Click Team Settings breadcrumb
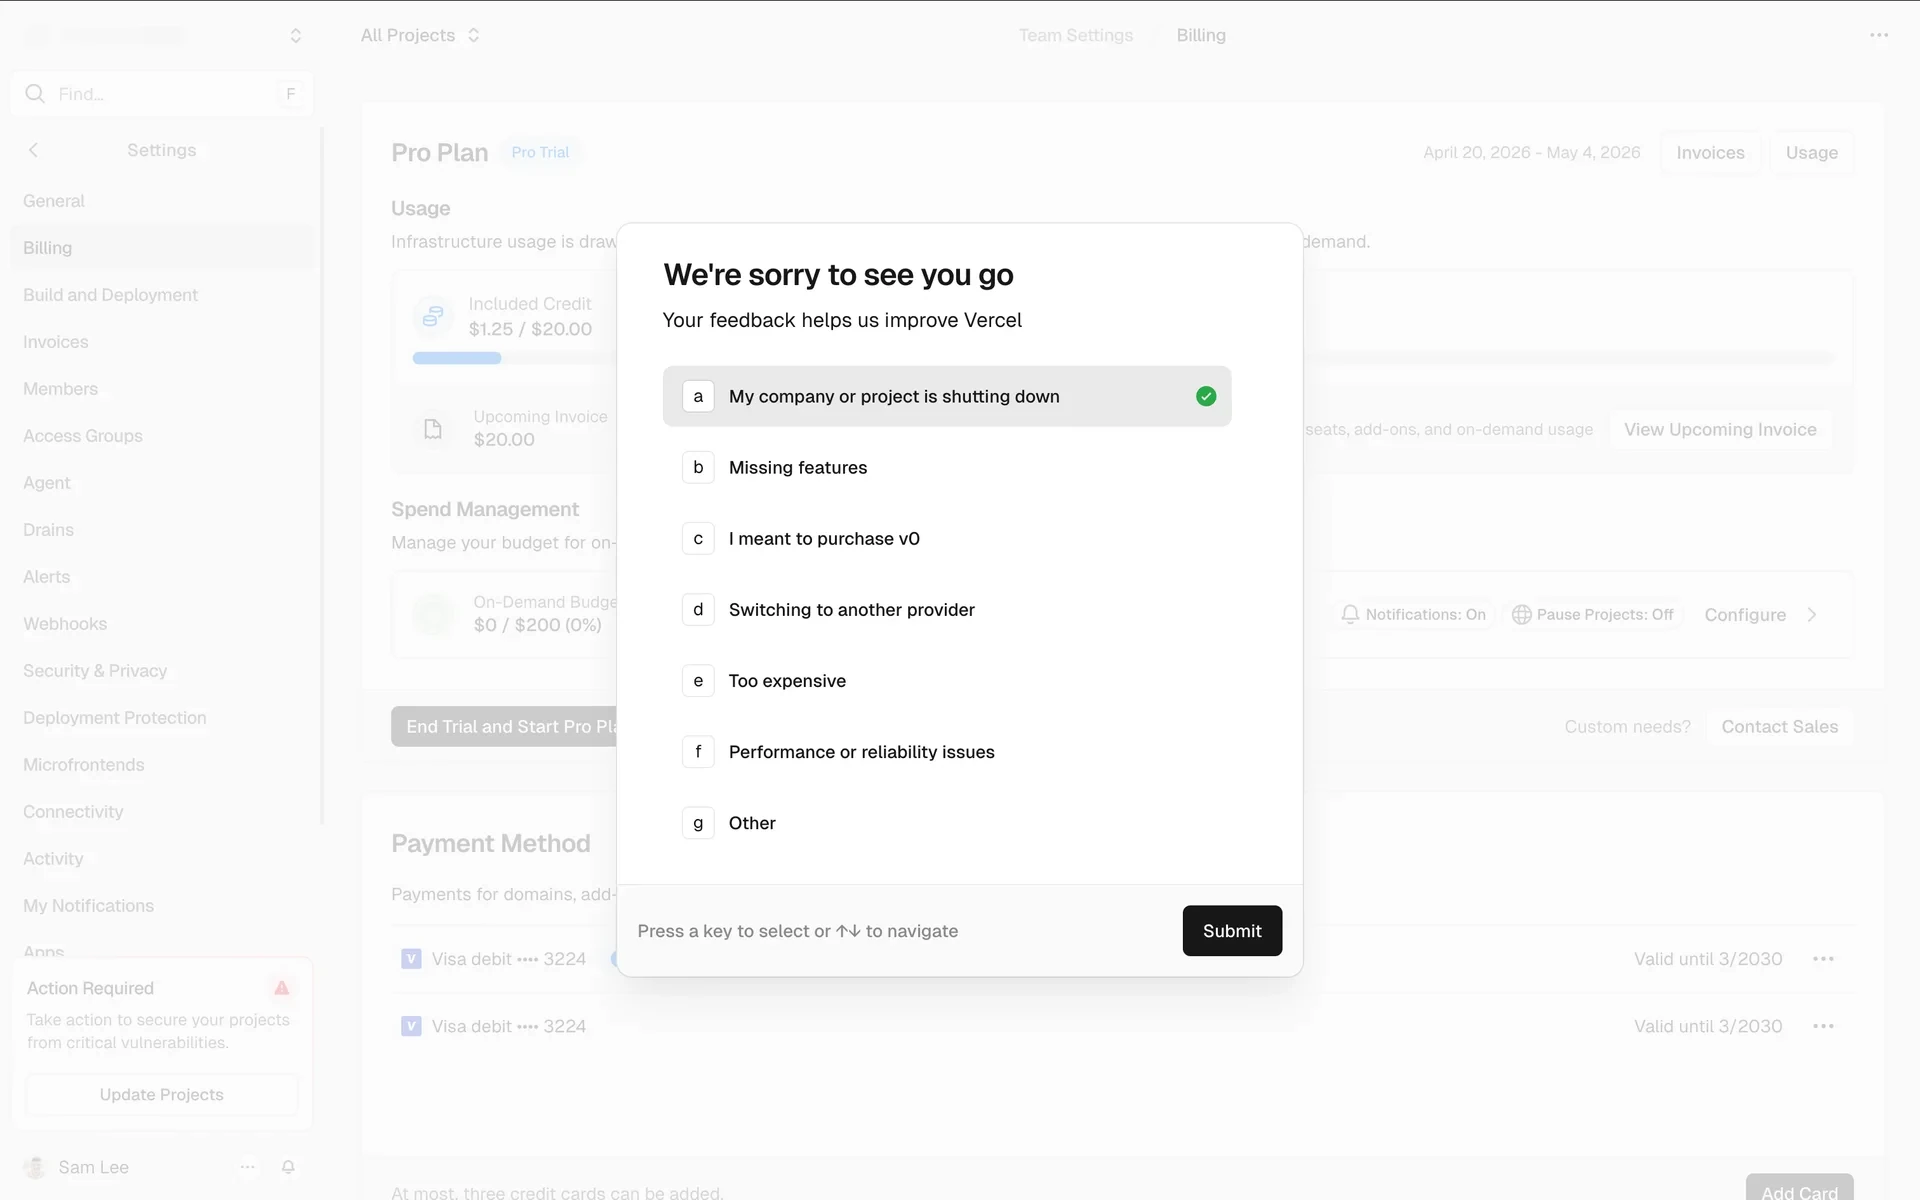The image size is (1920, 1200). (1076, 35)
